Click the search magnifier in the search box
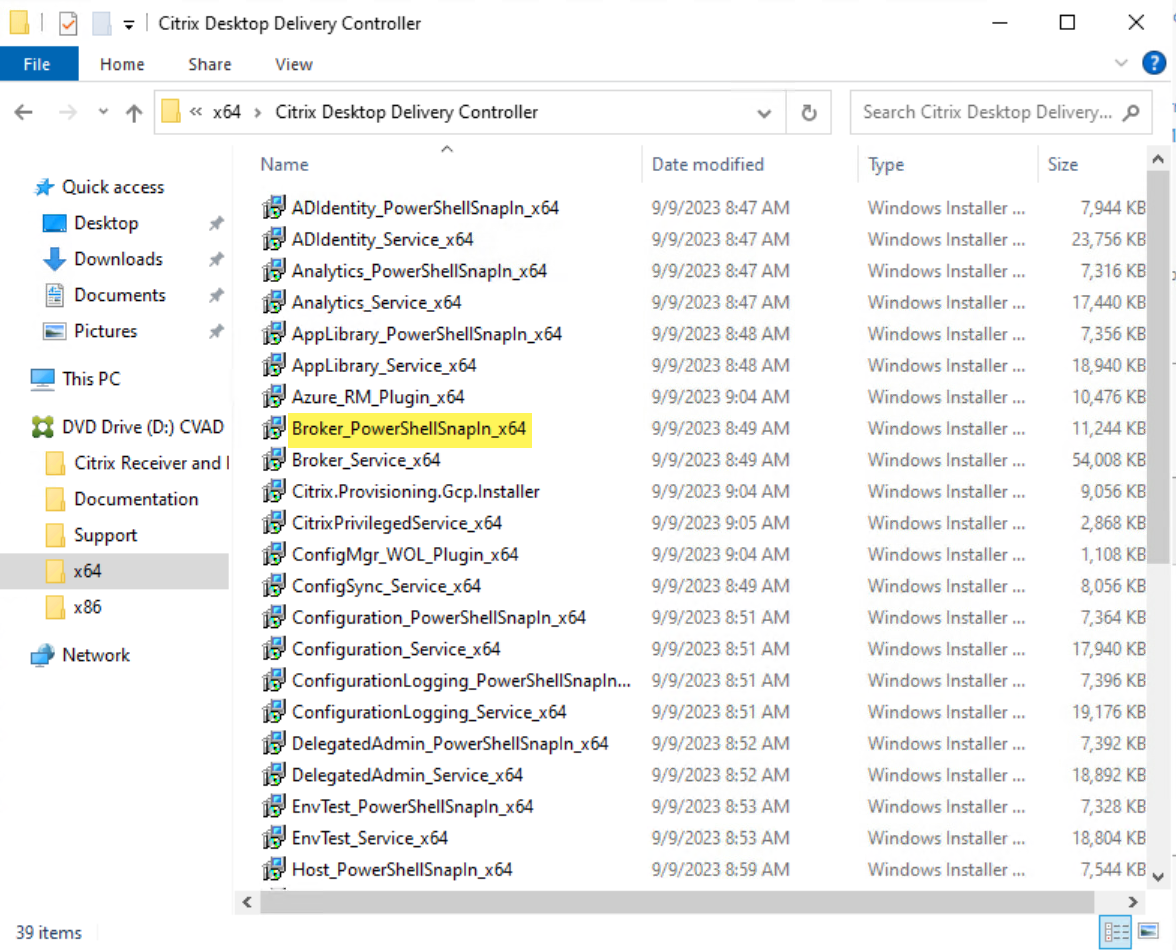Screen dimensions: 1176x950 (1129, 112)
